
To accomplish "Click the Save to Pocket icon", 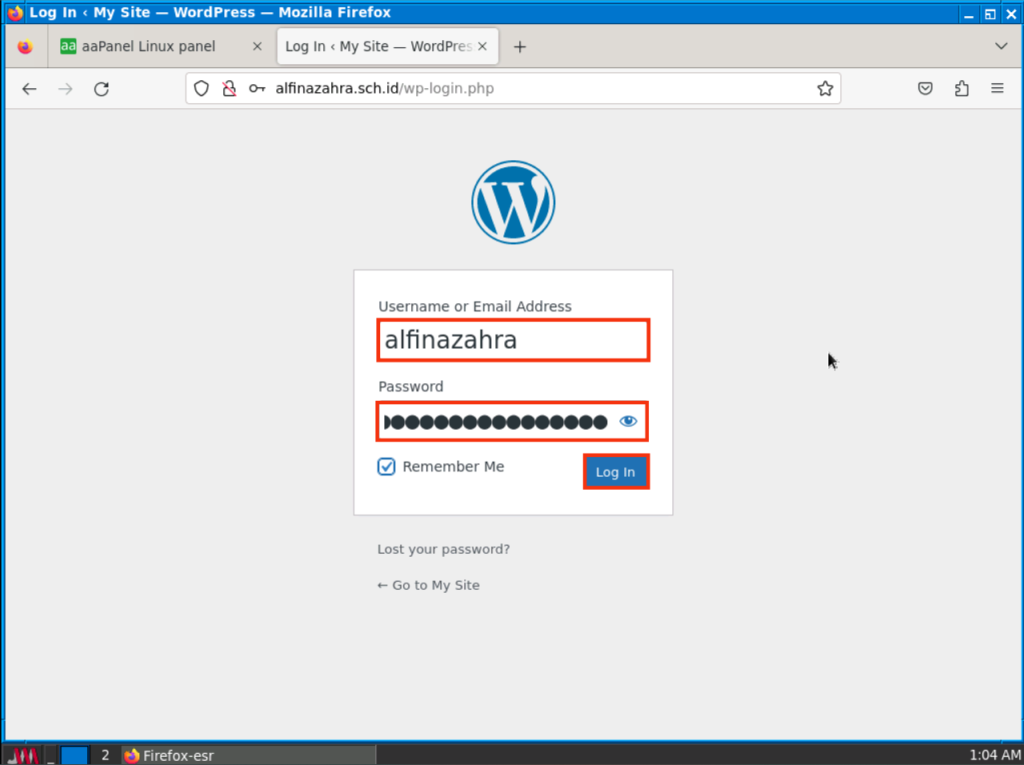I will (x=926, y=89).
